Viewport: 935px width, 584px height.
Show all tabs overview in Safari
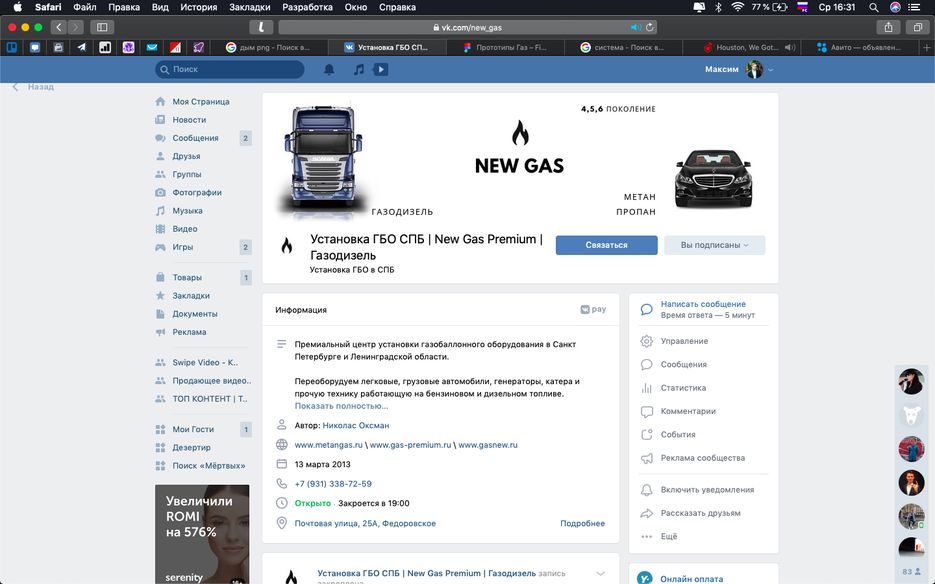click(918, 27)
